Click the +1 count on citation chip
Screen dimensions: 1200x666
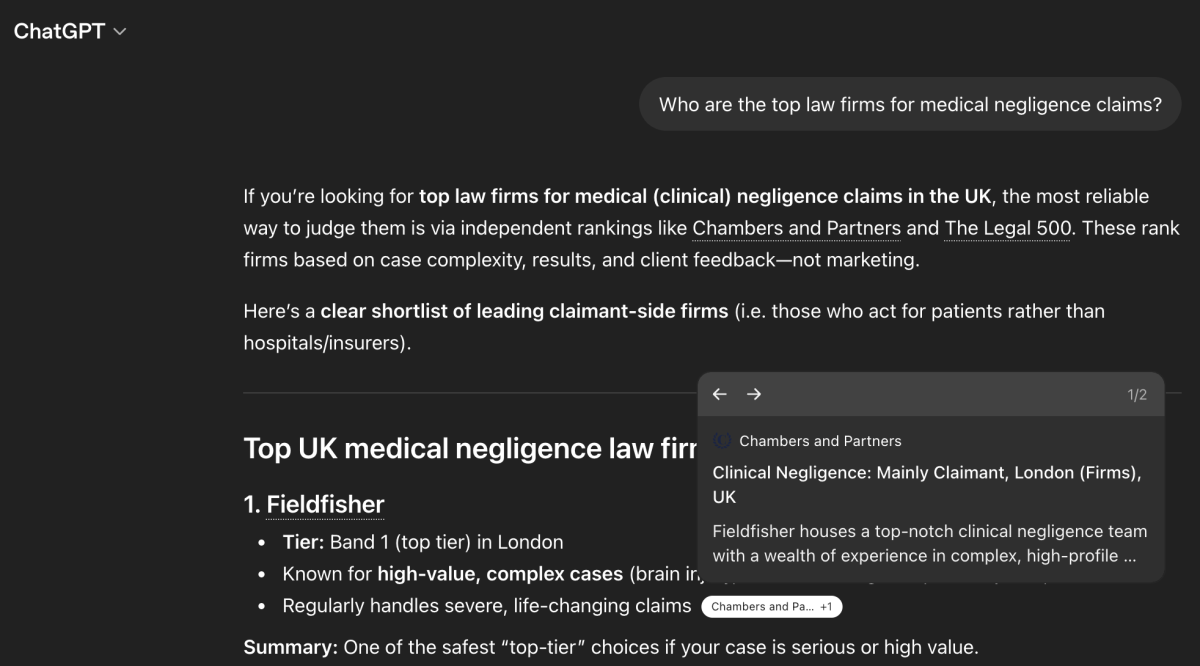click(826, 607)
